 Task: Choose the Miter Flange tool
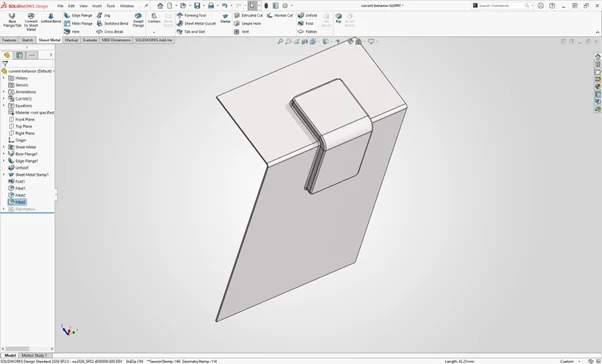(78, 23)
